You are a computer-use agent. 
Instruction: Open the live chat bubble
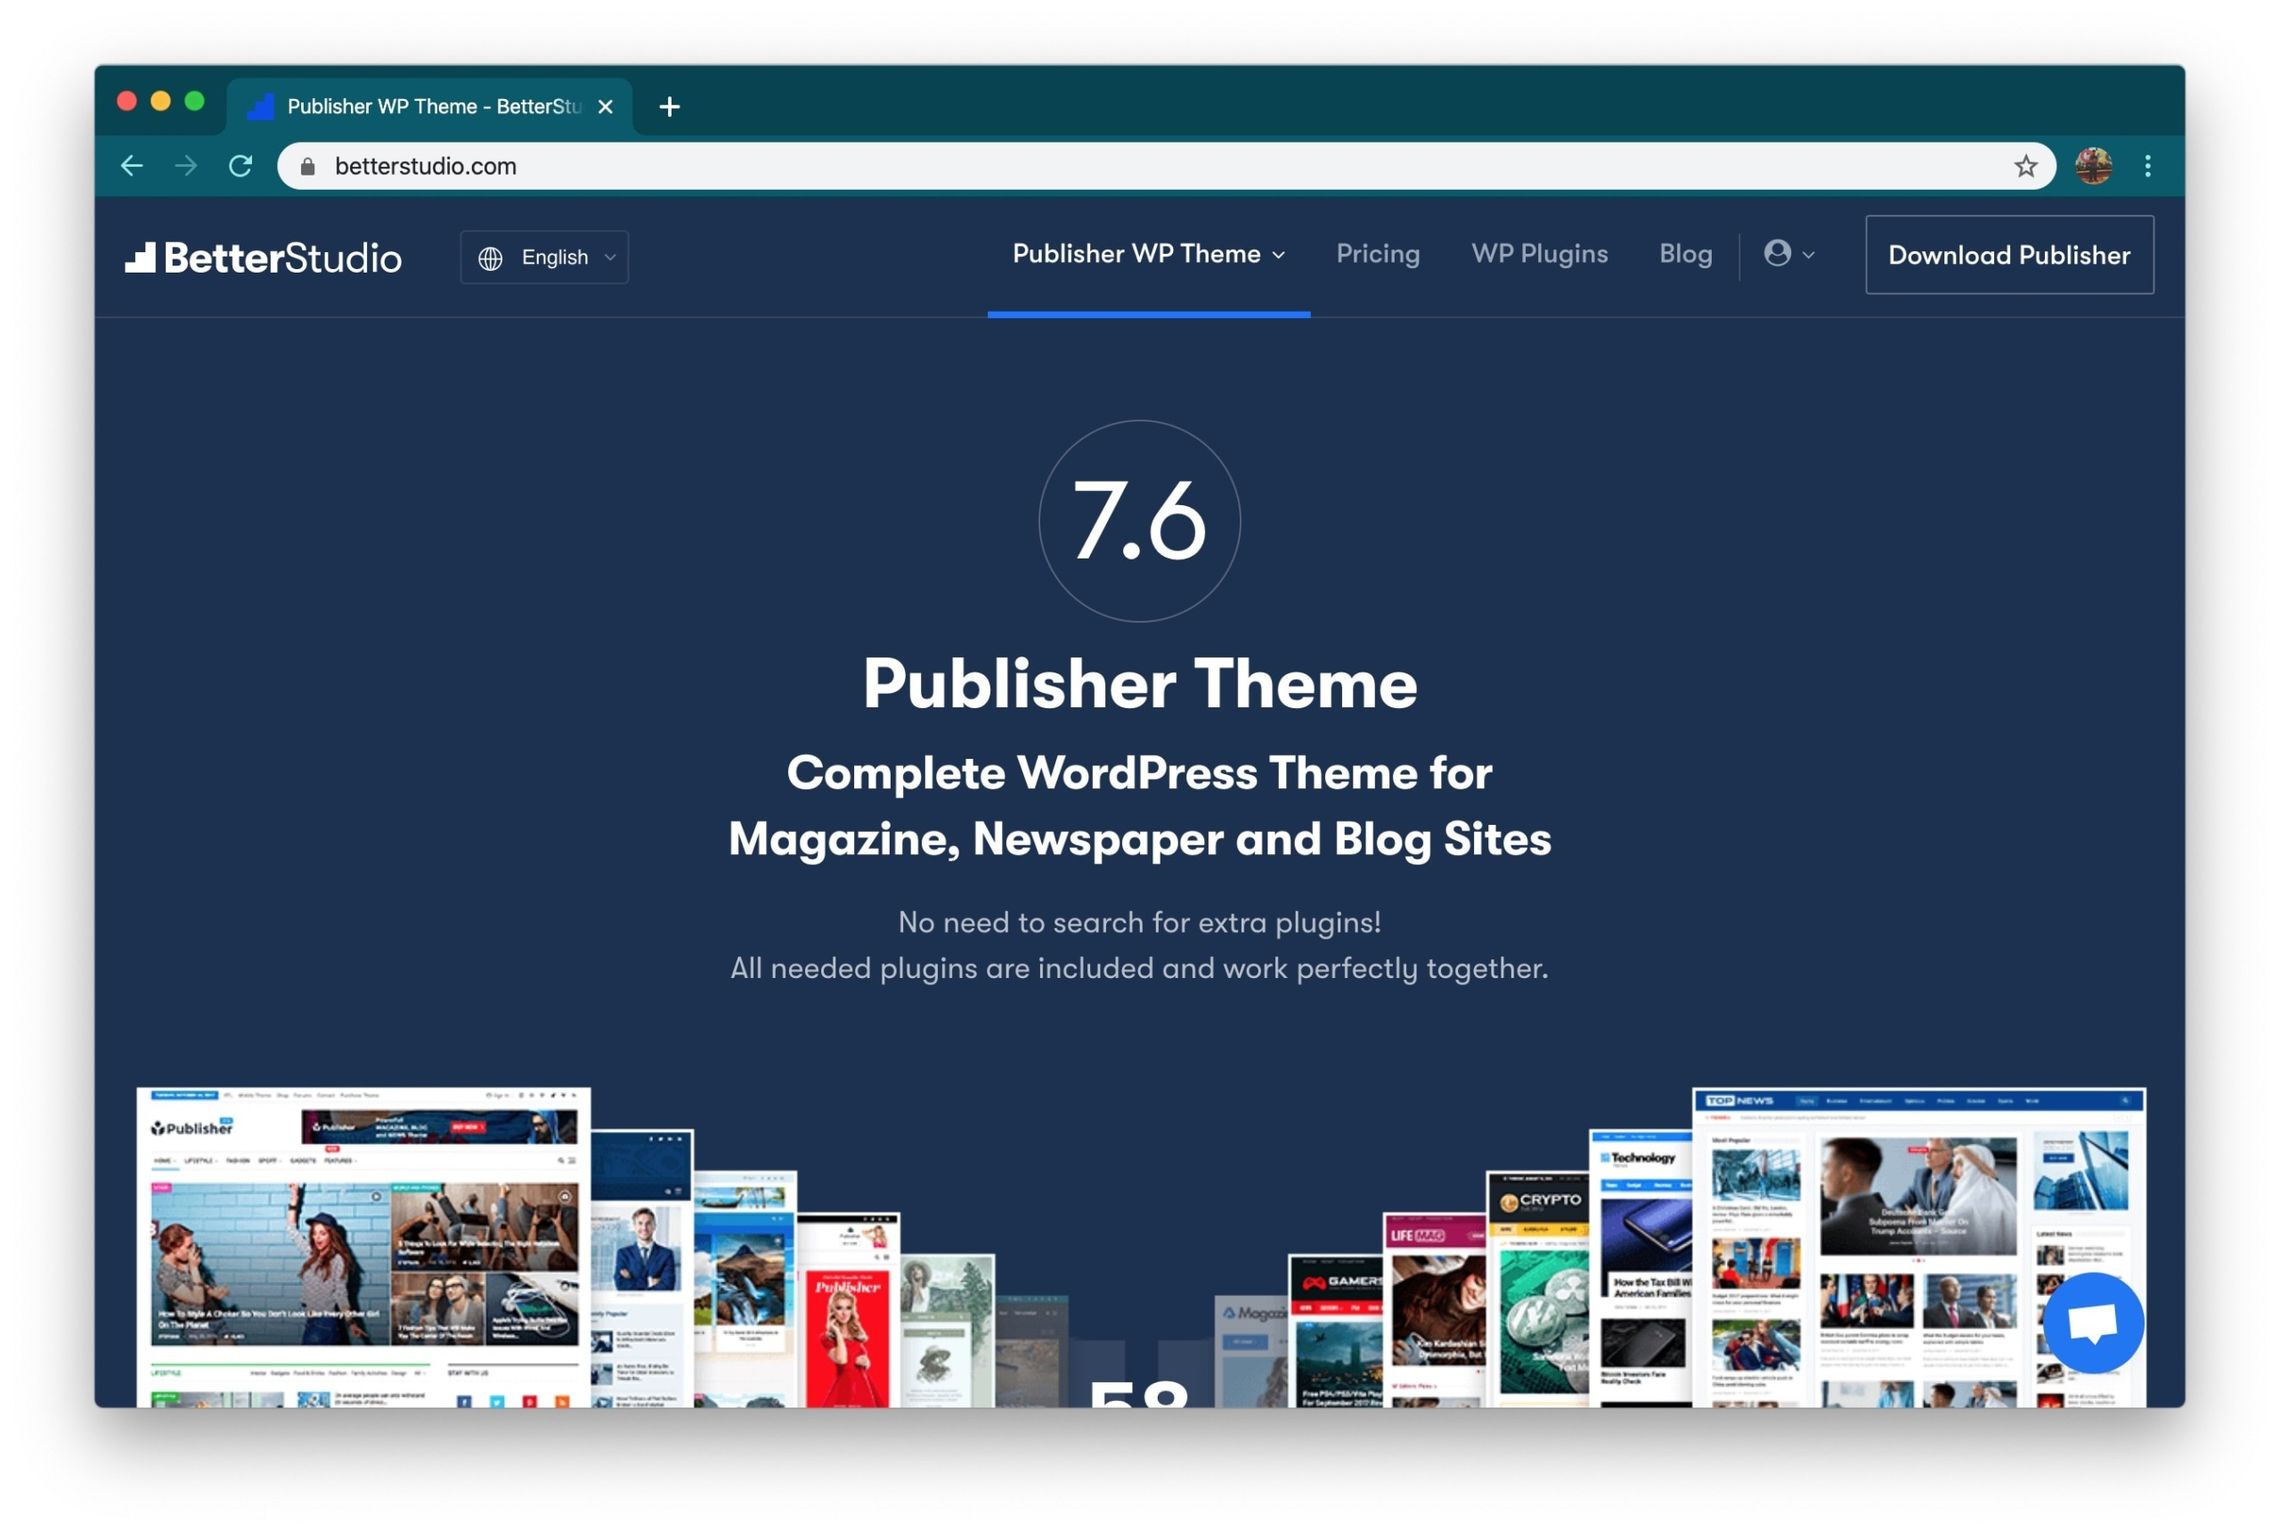coord(2093,1323)
